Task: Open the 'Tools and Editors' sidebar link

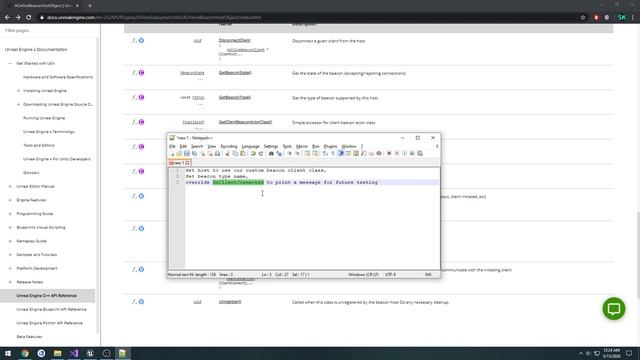Action: pos(39,145)
